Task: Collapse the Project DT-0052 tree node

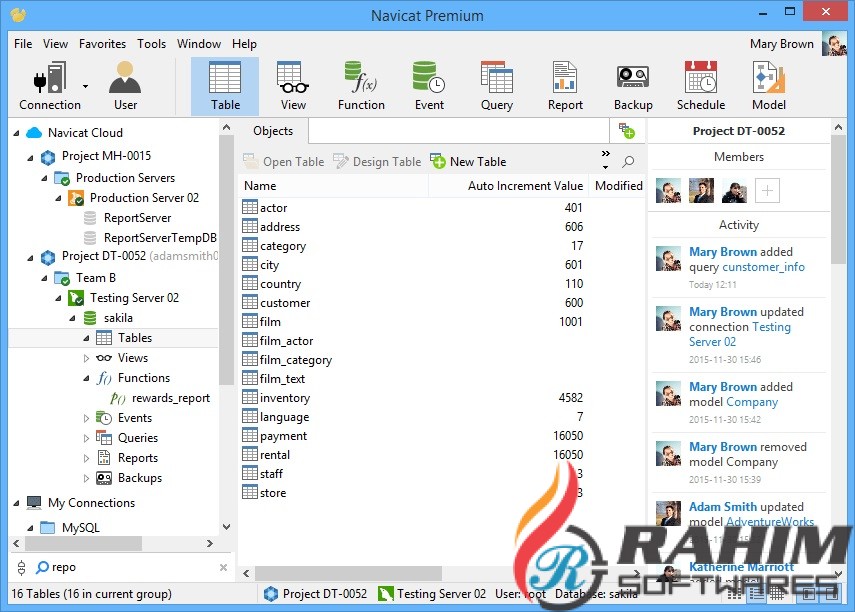Action: coord(31,258)
